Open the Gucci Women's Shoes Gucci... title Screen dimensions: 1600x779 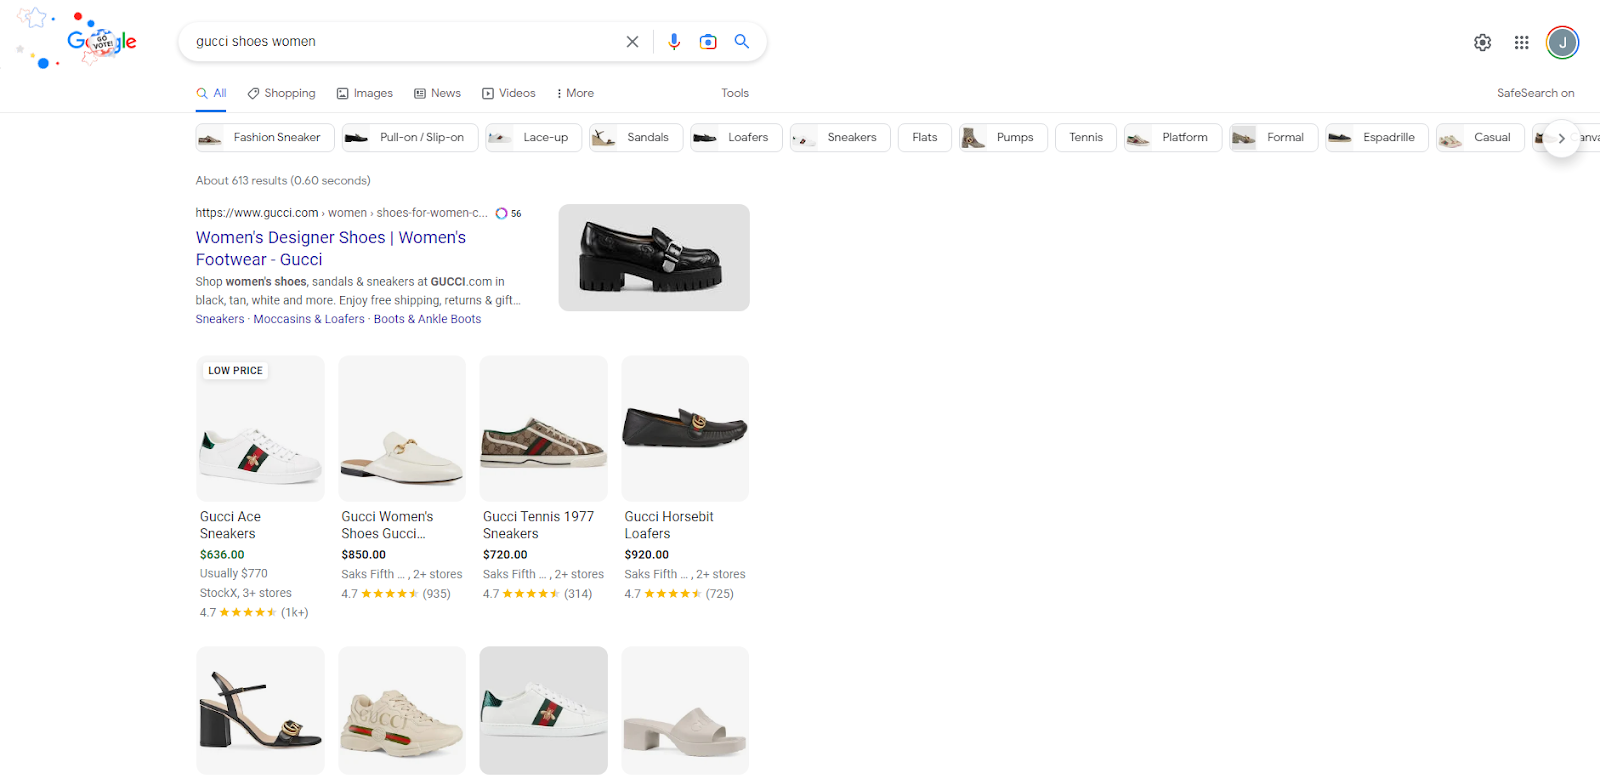tap(387, 525)
